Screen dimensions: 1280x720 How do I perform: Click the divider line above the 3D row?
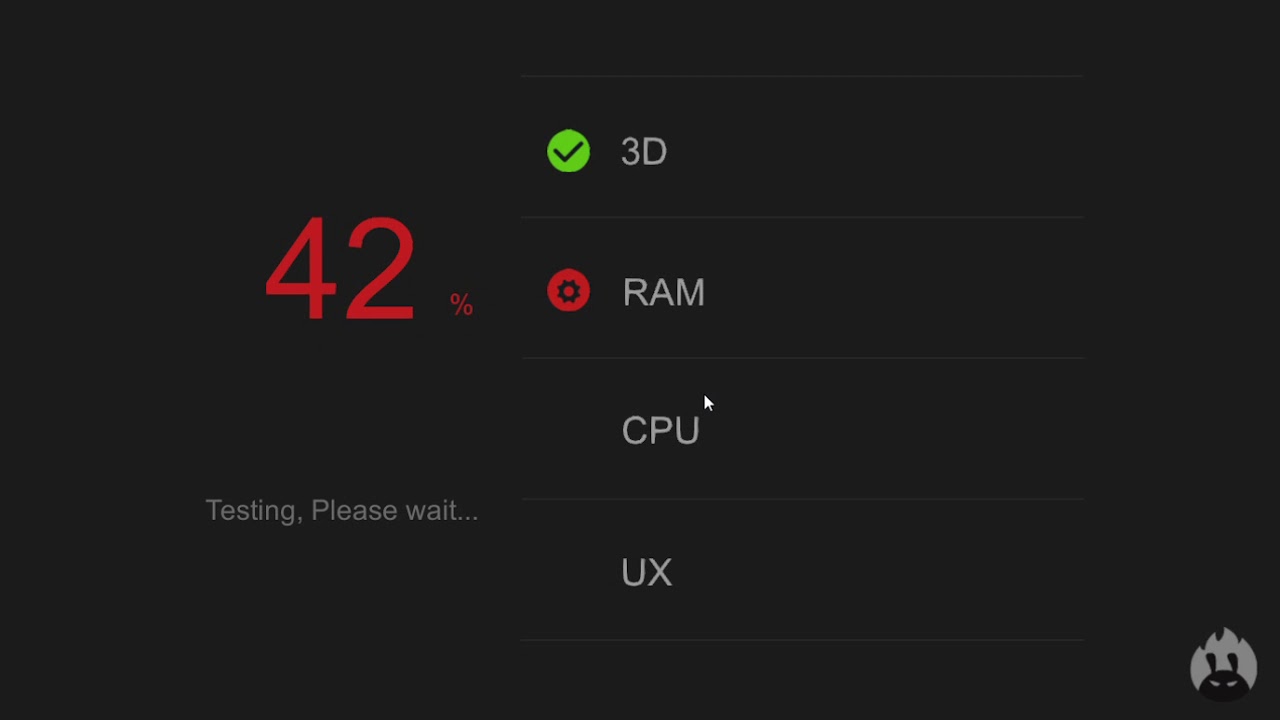click(802, 76)
